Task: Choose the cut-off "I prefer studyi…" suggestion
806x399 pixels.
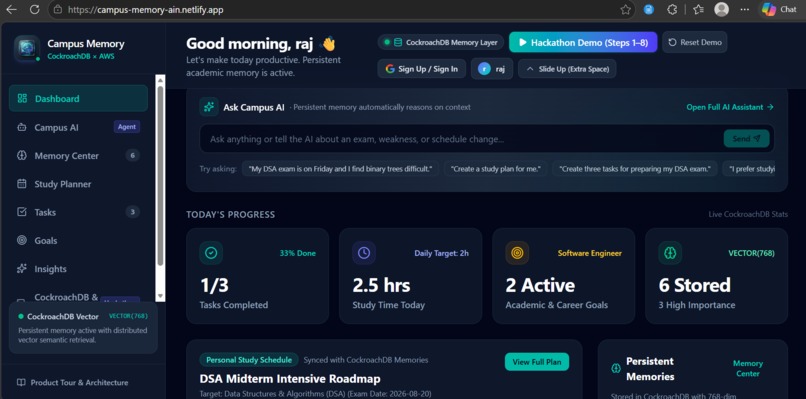Action: (748, 169)
